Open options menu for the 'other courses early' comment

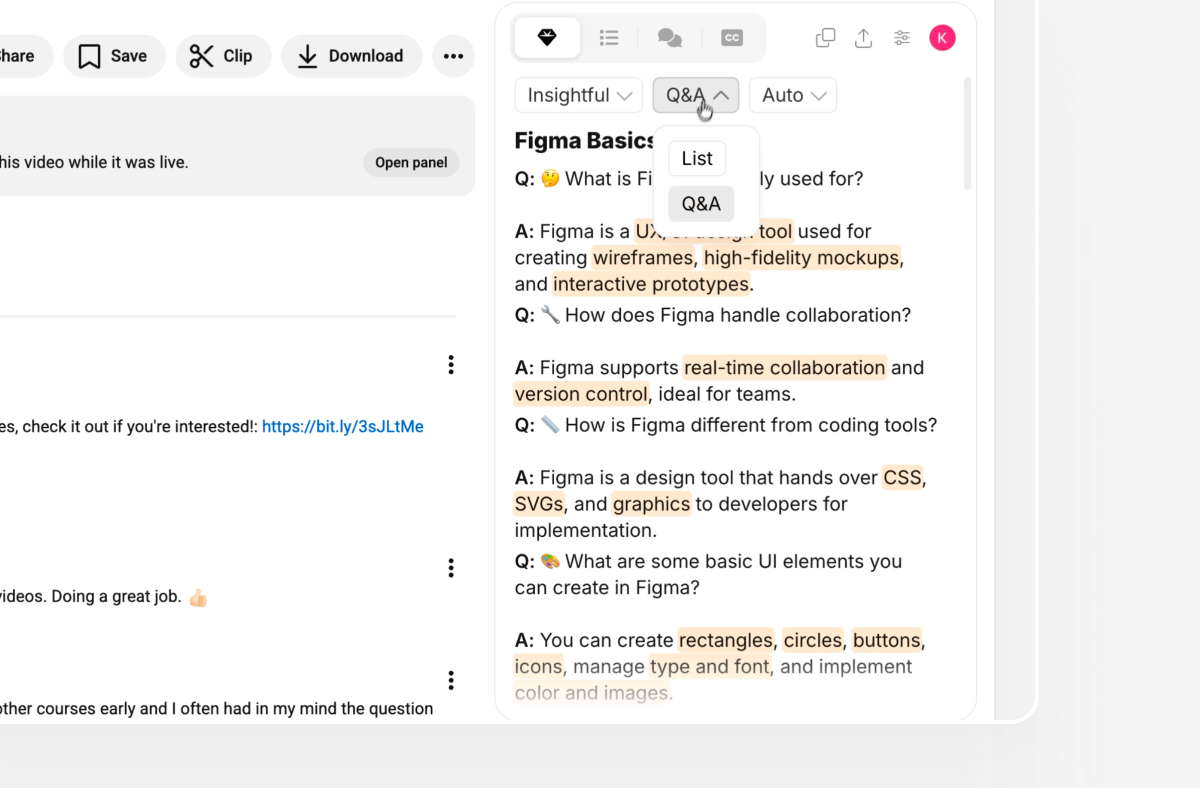pyautogui.click(x=451, y=680)
